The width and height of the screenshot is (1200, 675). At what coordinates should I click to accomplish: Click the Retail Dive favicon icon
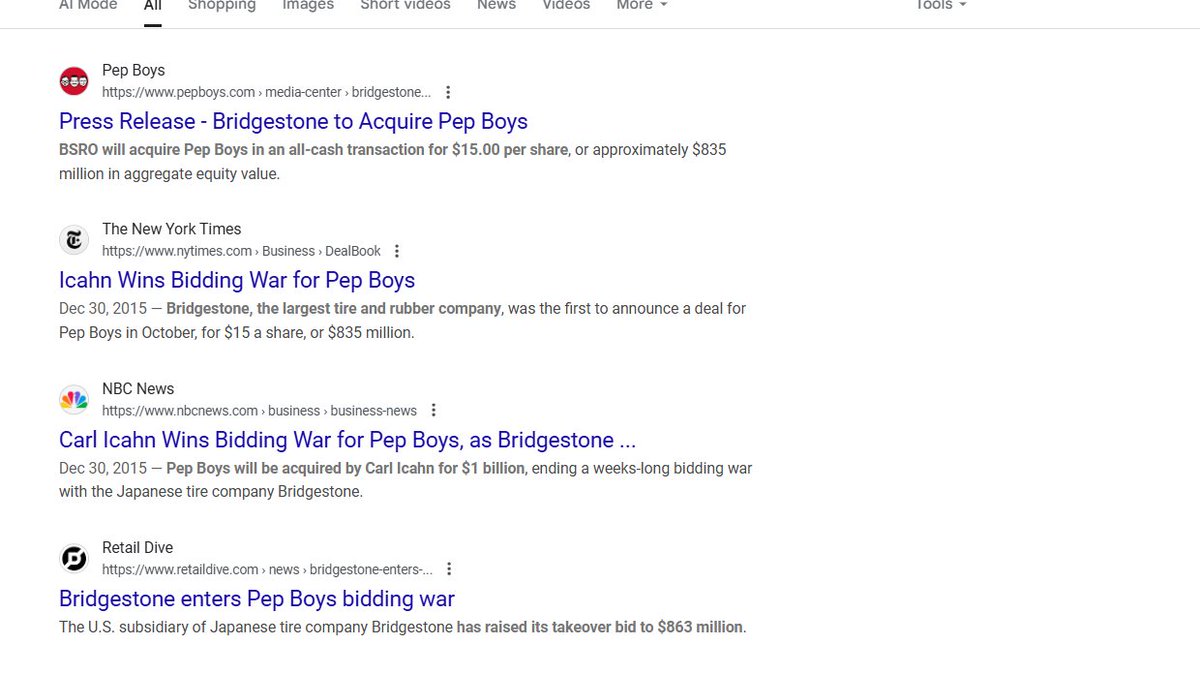point(74,558)
